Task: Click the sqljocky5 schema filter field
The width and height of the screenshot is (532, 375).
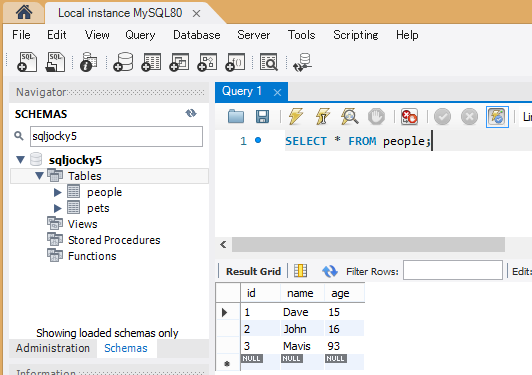Action: [x=116, y=136]
